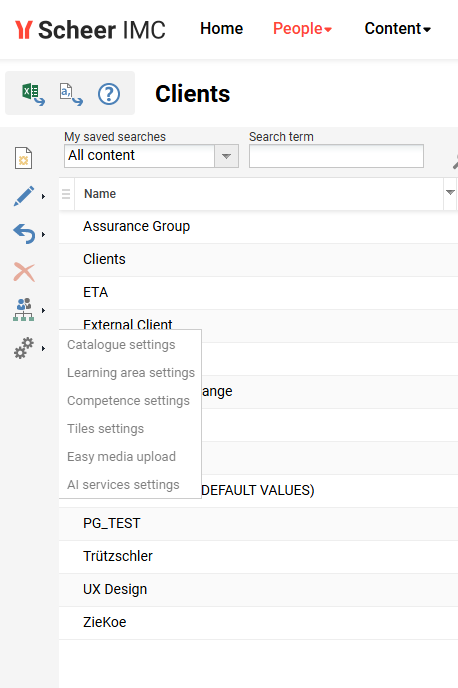The height and width of the screenshot is (688, 458).
Task: Select the Clients row in the table
Action: [258, 260]
